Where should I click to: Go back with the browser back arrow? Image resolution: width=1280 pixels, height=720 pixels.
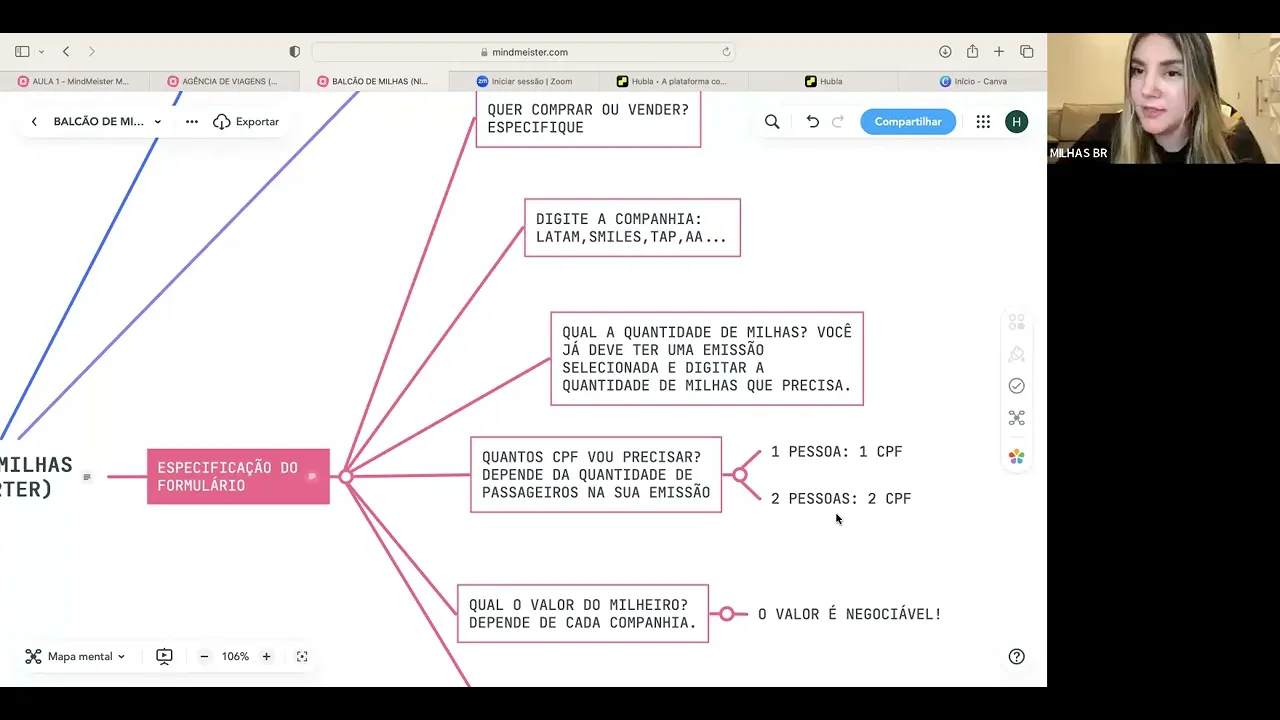66,51
